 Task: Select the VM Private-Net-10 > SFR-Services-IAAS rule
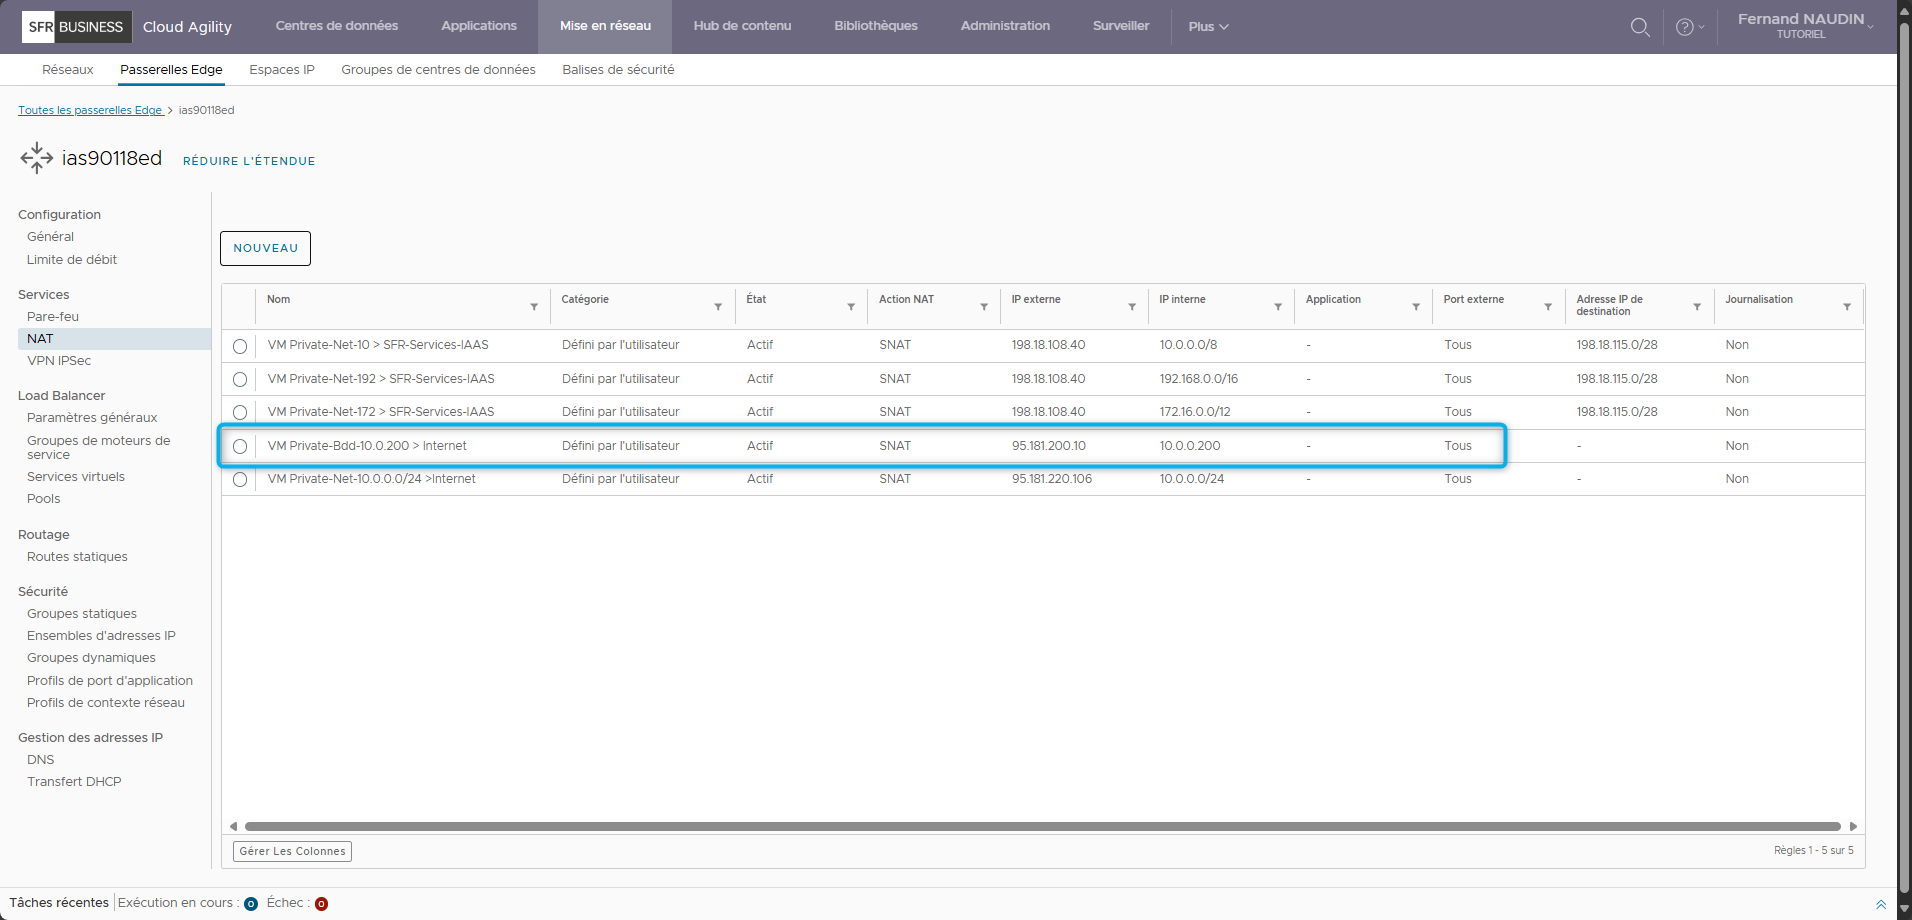tap(239, 346)
